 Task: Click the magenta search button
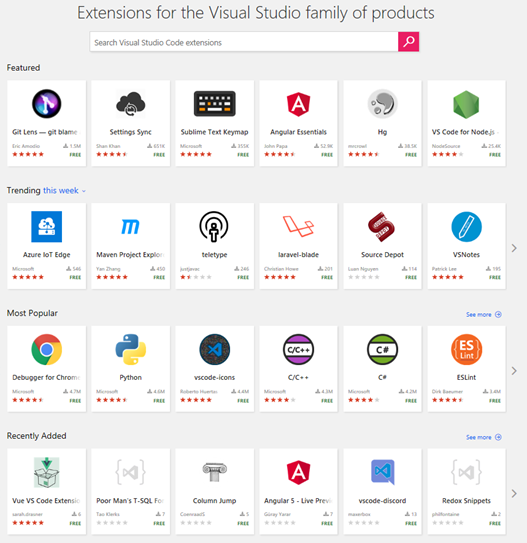click(408, 42)
